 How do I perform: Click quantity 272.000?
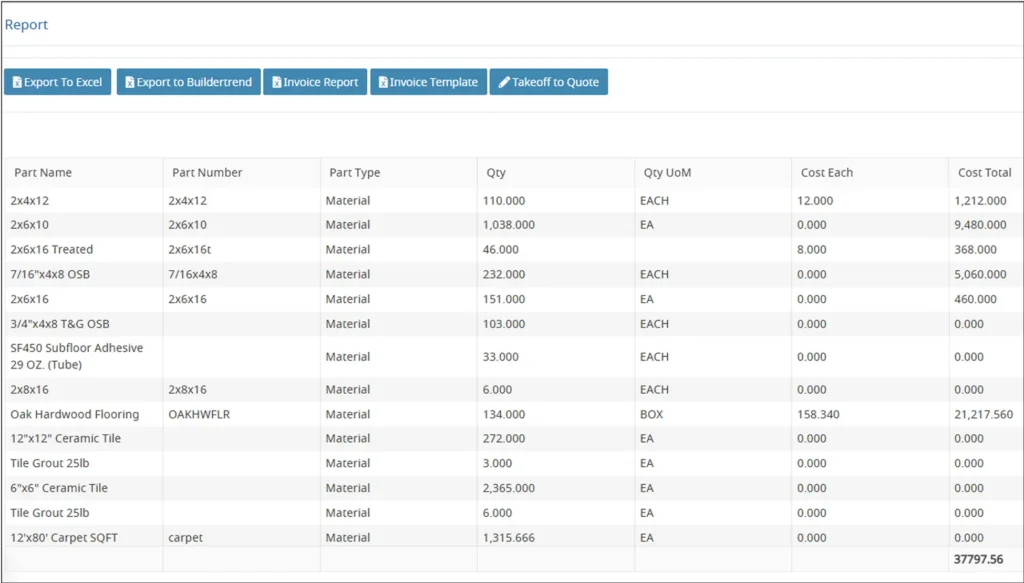(x=504, y=439)
